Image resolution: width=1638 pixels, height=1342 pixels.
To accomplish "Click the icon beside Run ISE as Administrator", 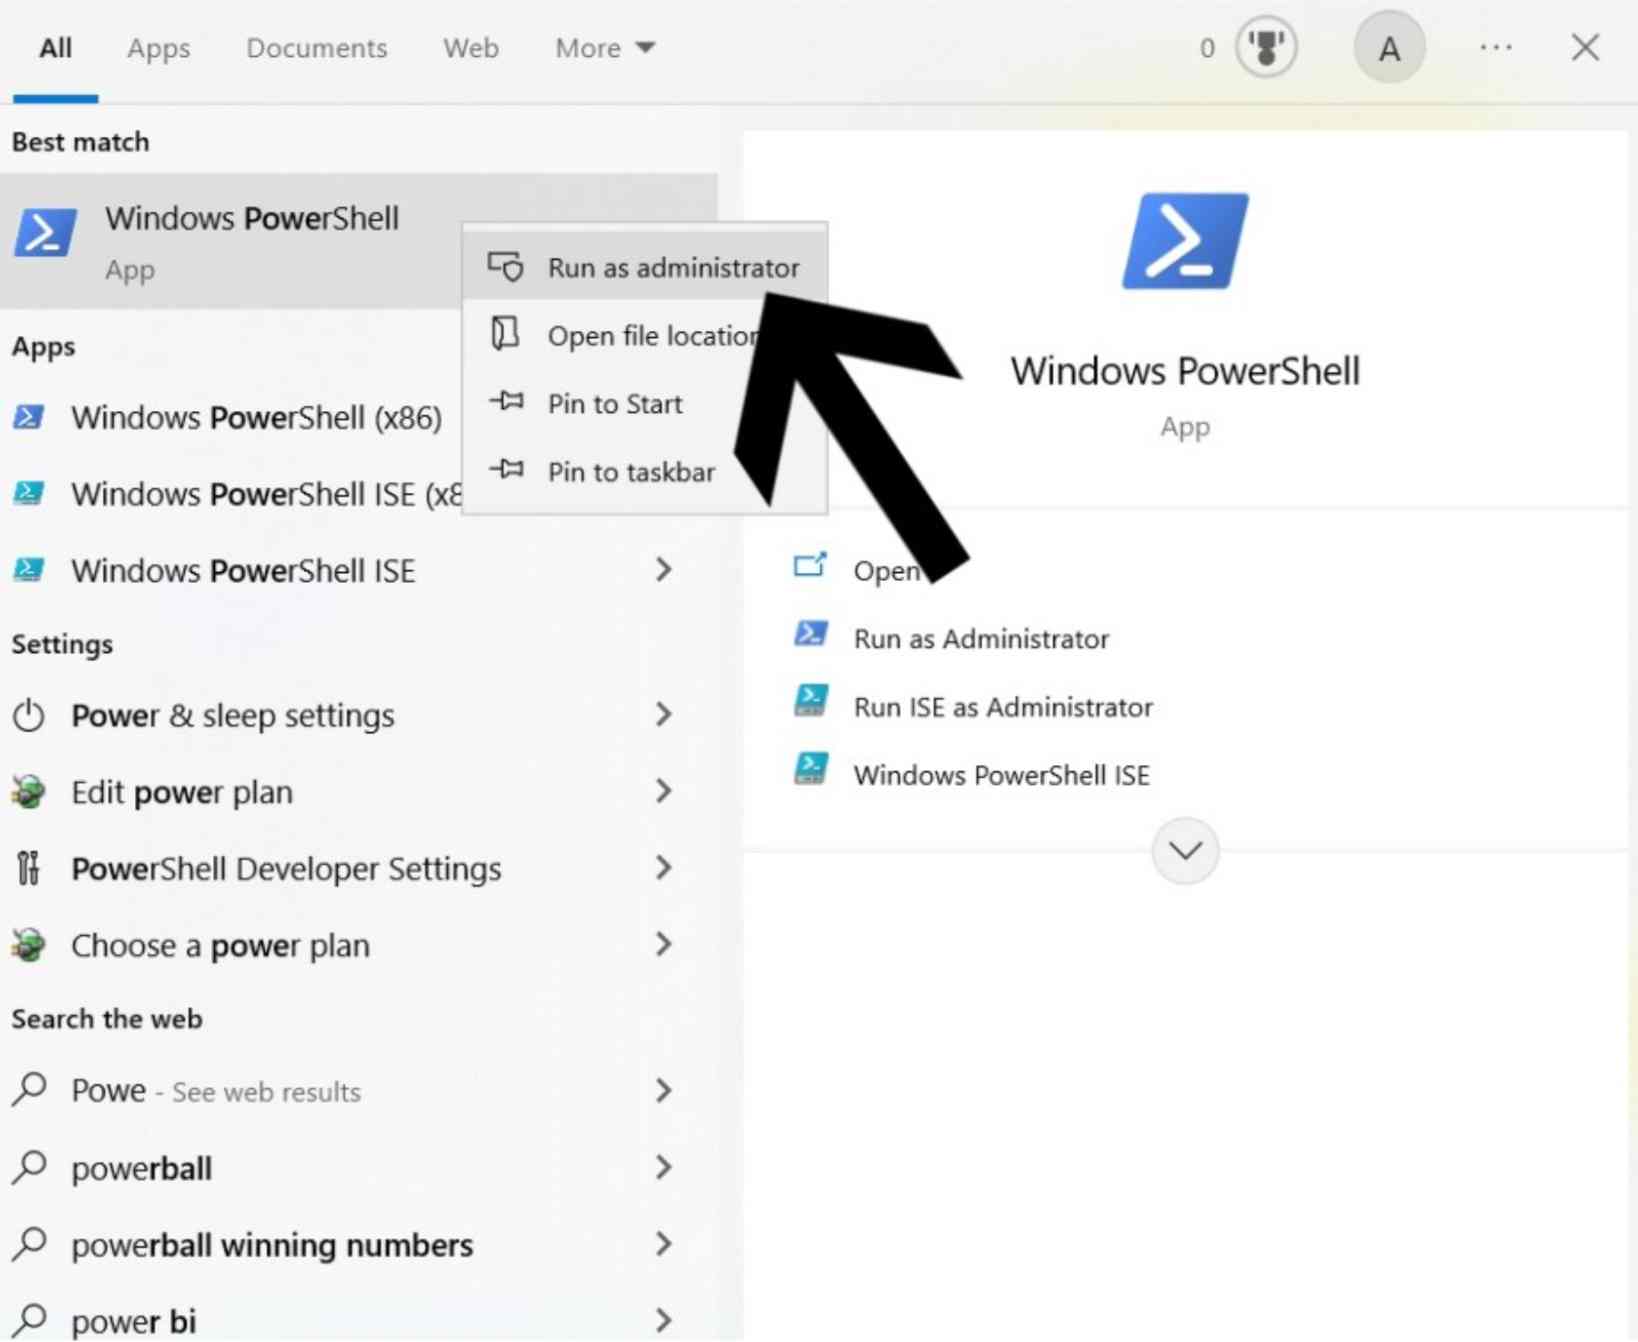I will tap(810, 701).
